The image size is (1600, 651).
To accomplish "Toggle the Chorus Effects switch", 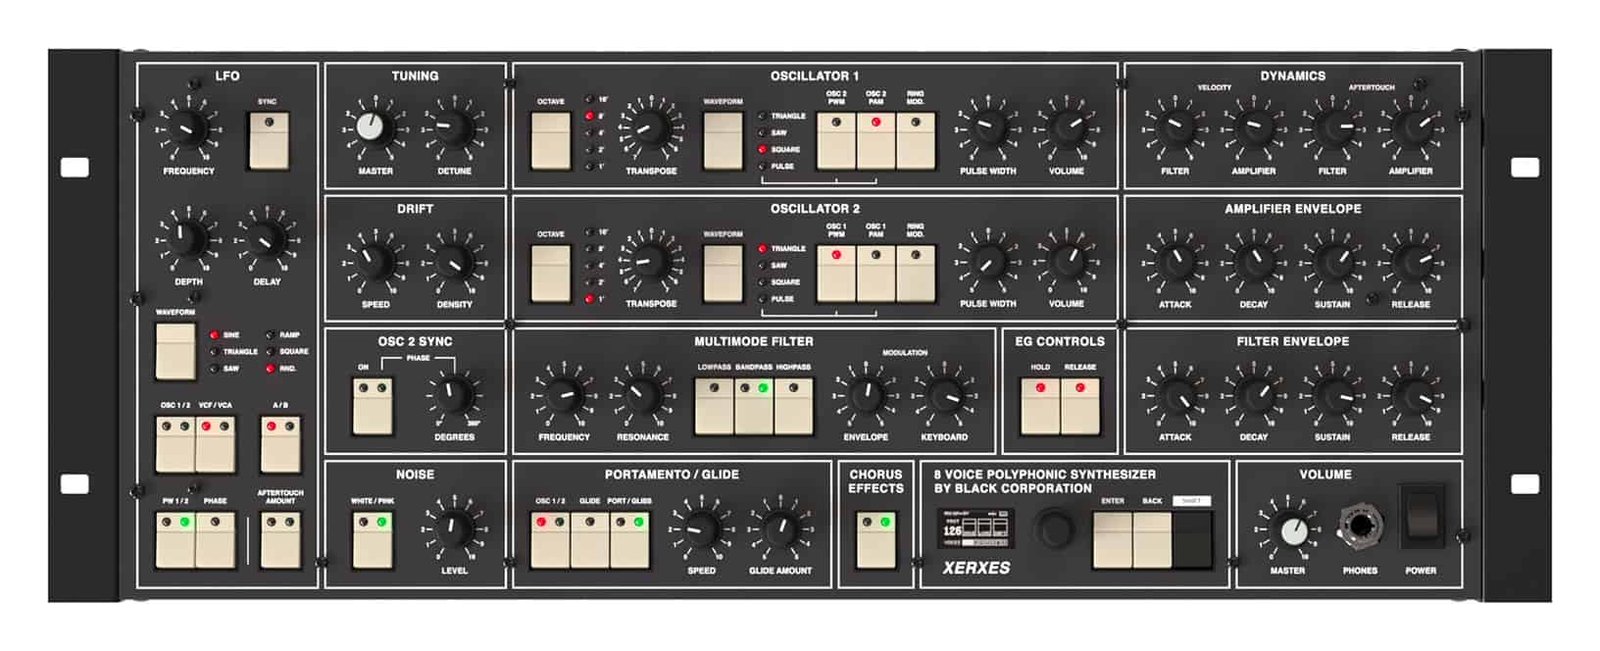I will (x=875, y=538).
